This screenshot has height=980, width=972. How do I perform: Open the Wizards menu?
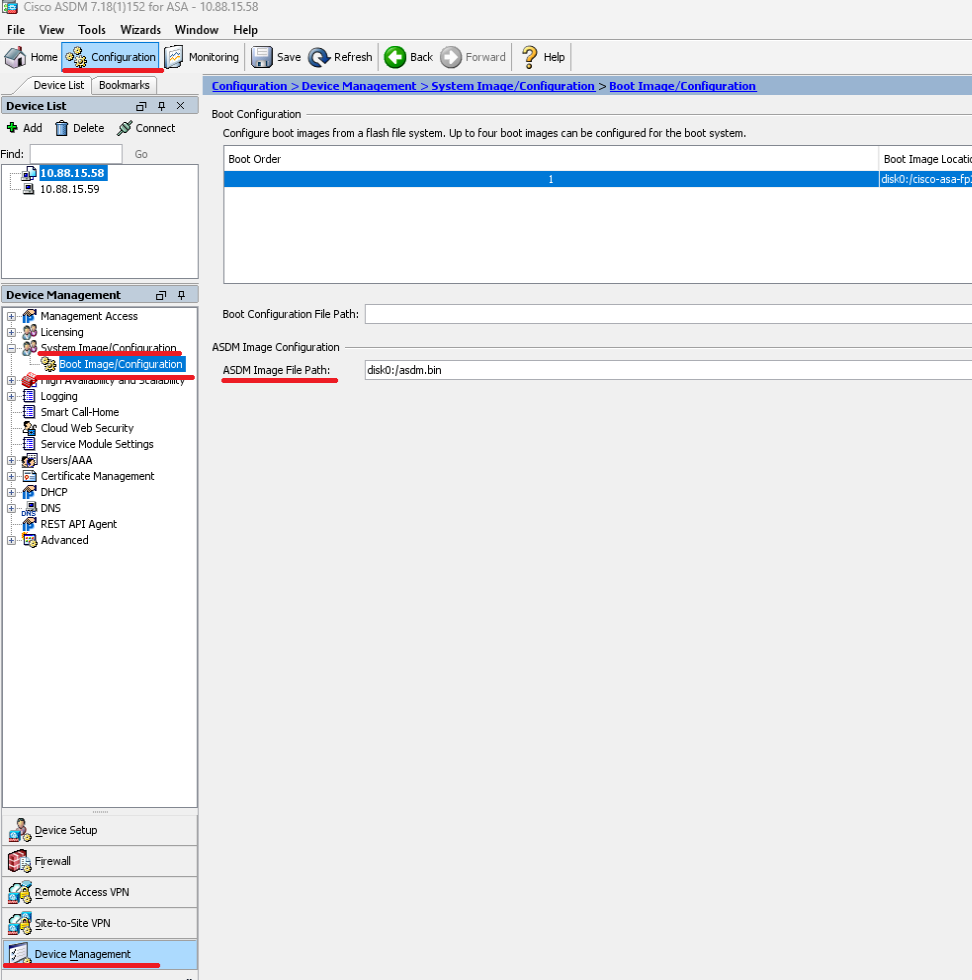(x=141, y=30)
